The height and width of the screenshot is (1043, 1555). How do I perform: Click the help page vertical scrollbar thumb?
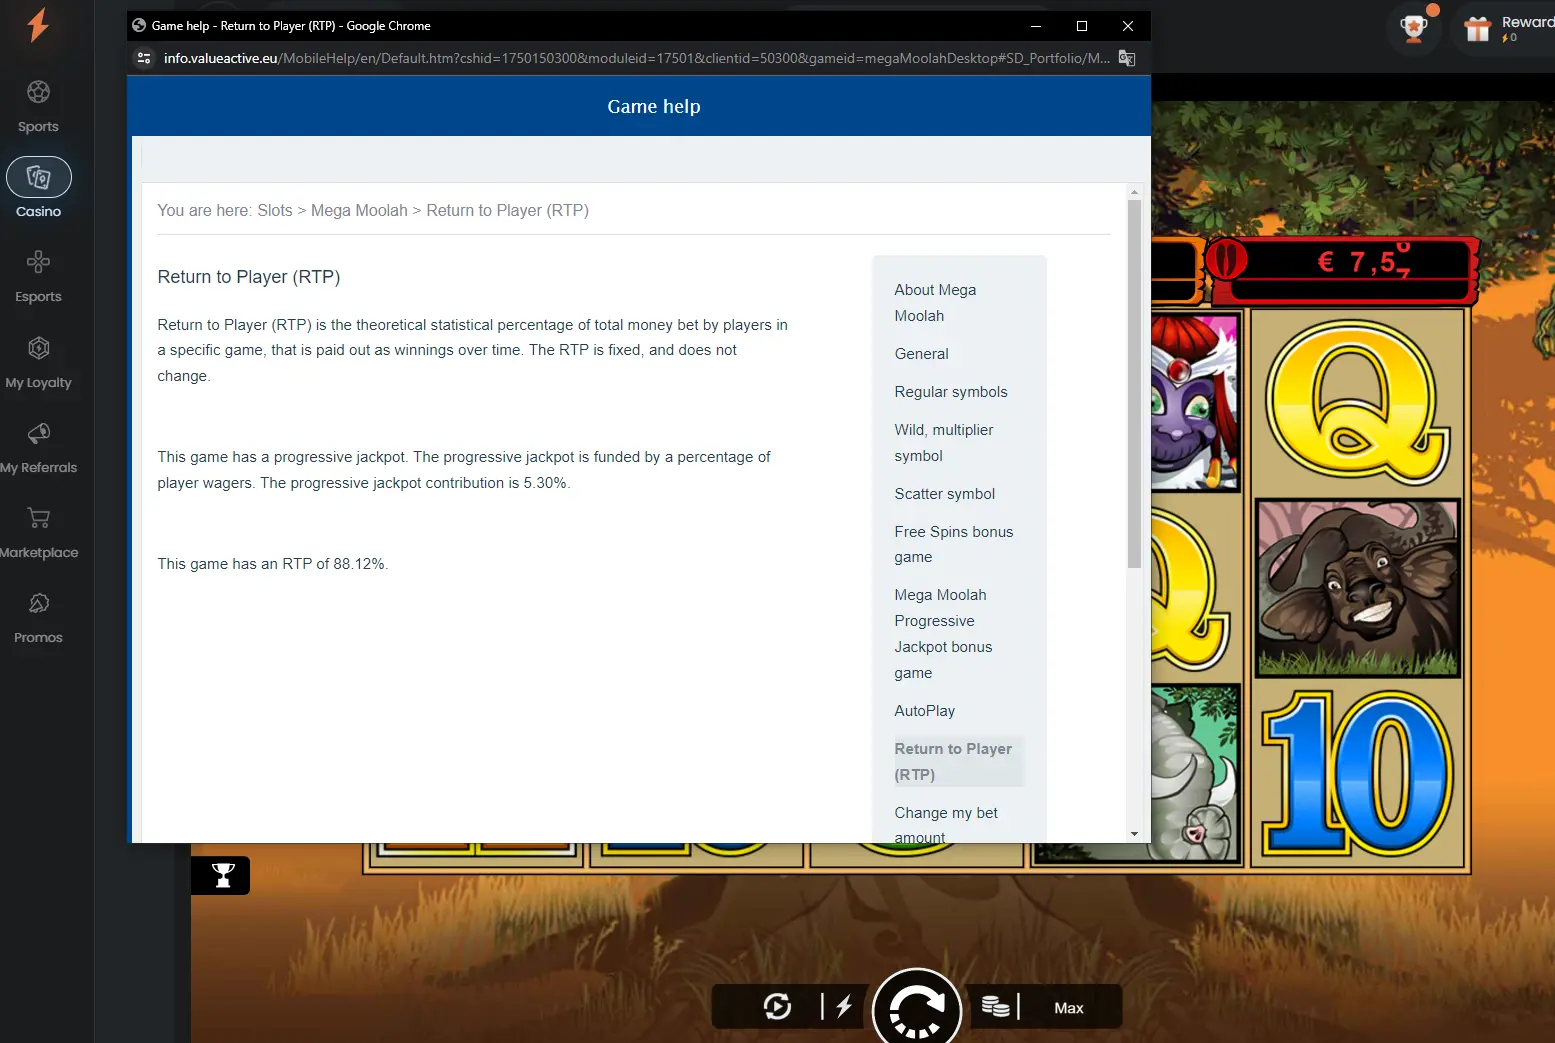pos(1134,384)
